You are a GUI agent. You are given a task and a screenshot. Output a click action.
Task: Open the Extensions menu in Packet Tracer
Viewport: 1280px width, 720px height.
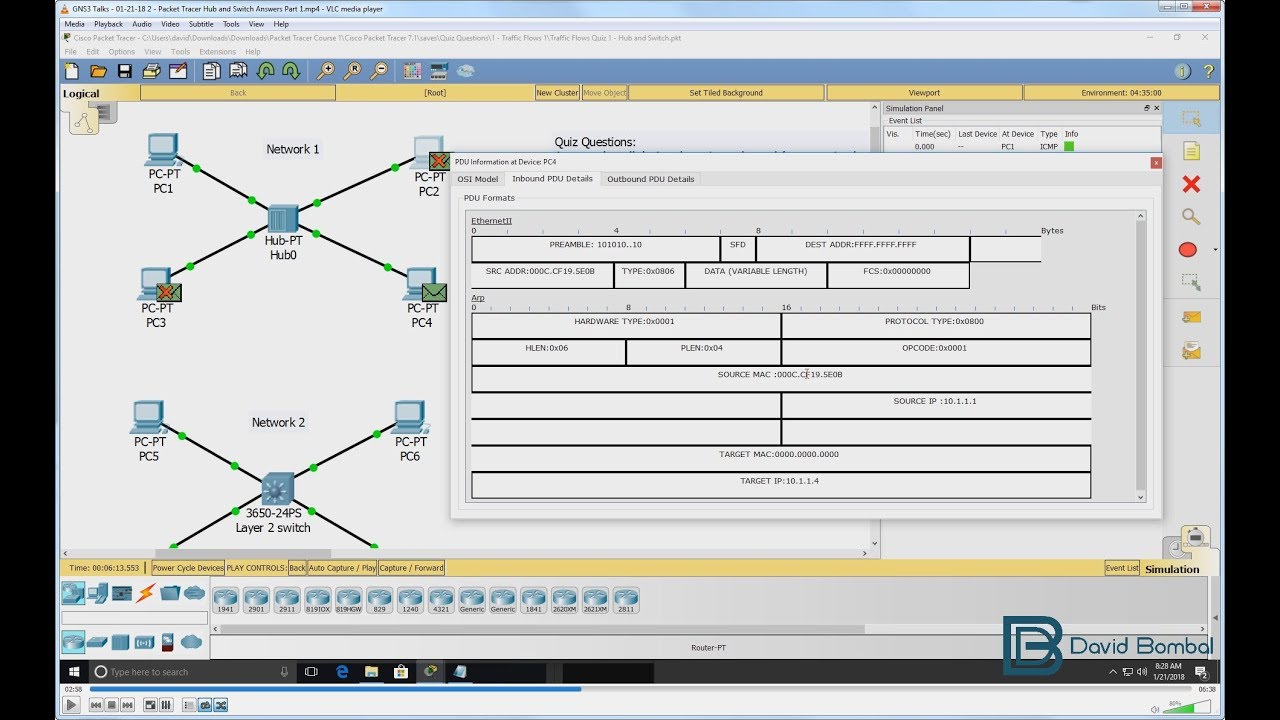click(217, 52)
